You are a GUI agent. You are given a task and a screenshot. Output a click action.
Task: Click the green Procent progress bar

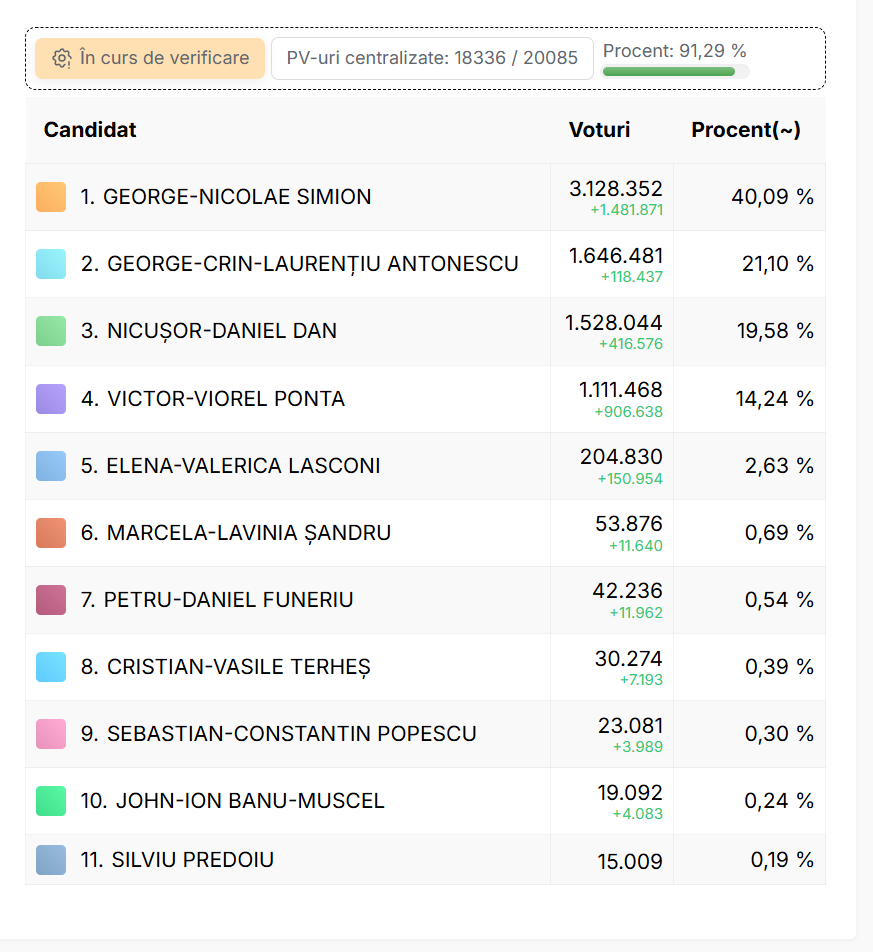tap(669, 72)
